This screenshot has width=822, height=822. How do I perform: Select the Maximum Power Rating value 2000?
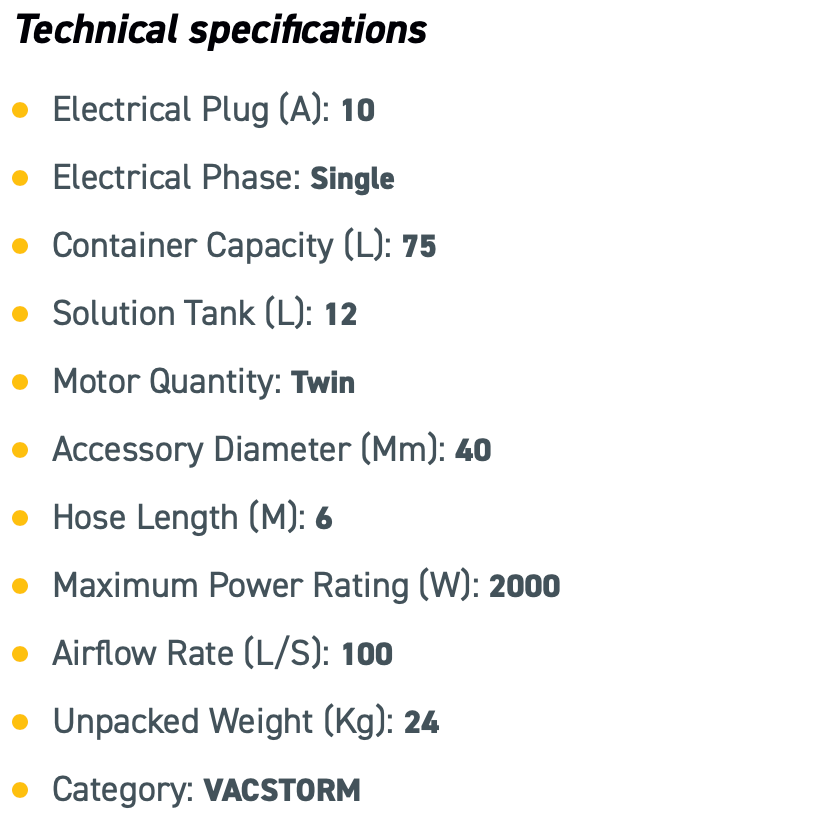click(x=525, y=586)
